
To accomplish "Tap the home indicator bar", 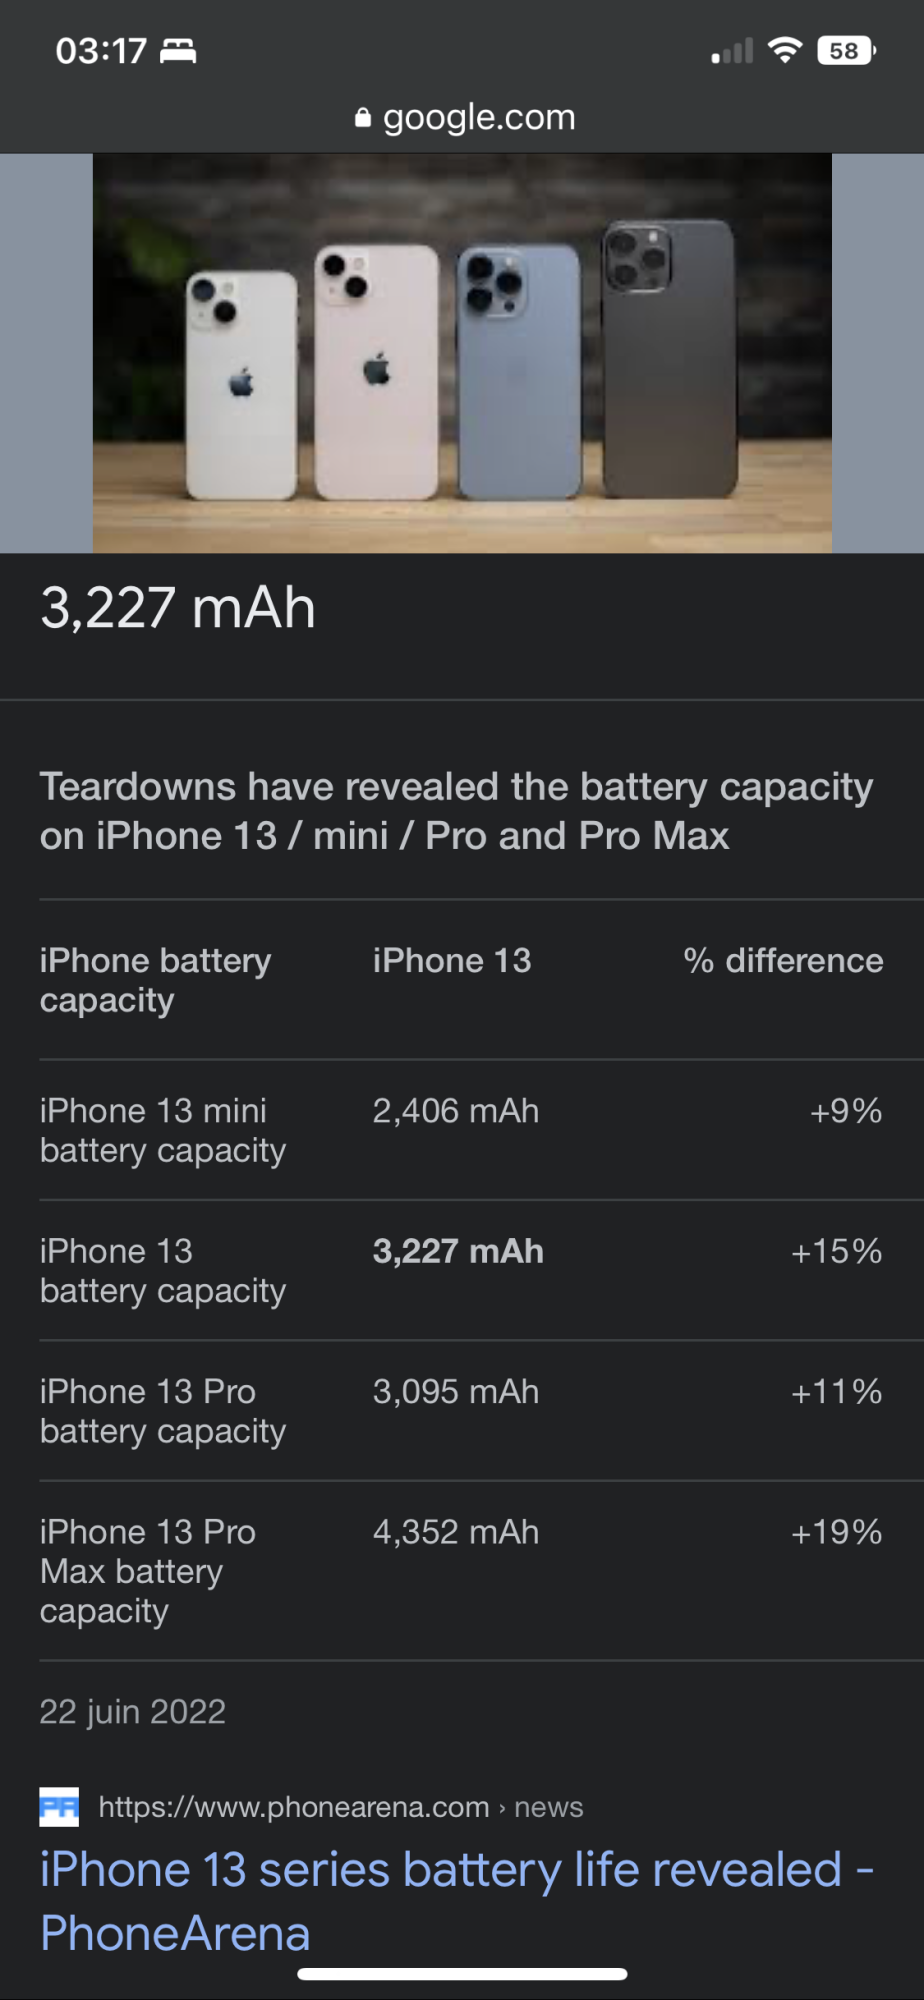I will (x=462, y=1974).
